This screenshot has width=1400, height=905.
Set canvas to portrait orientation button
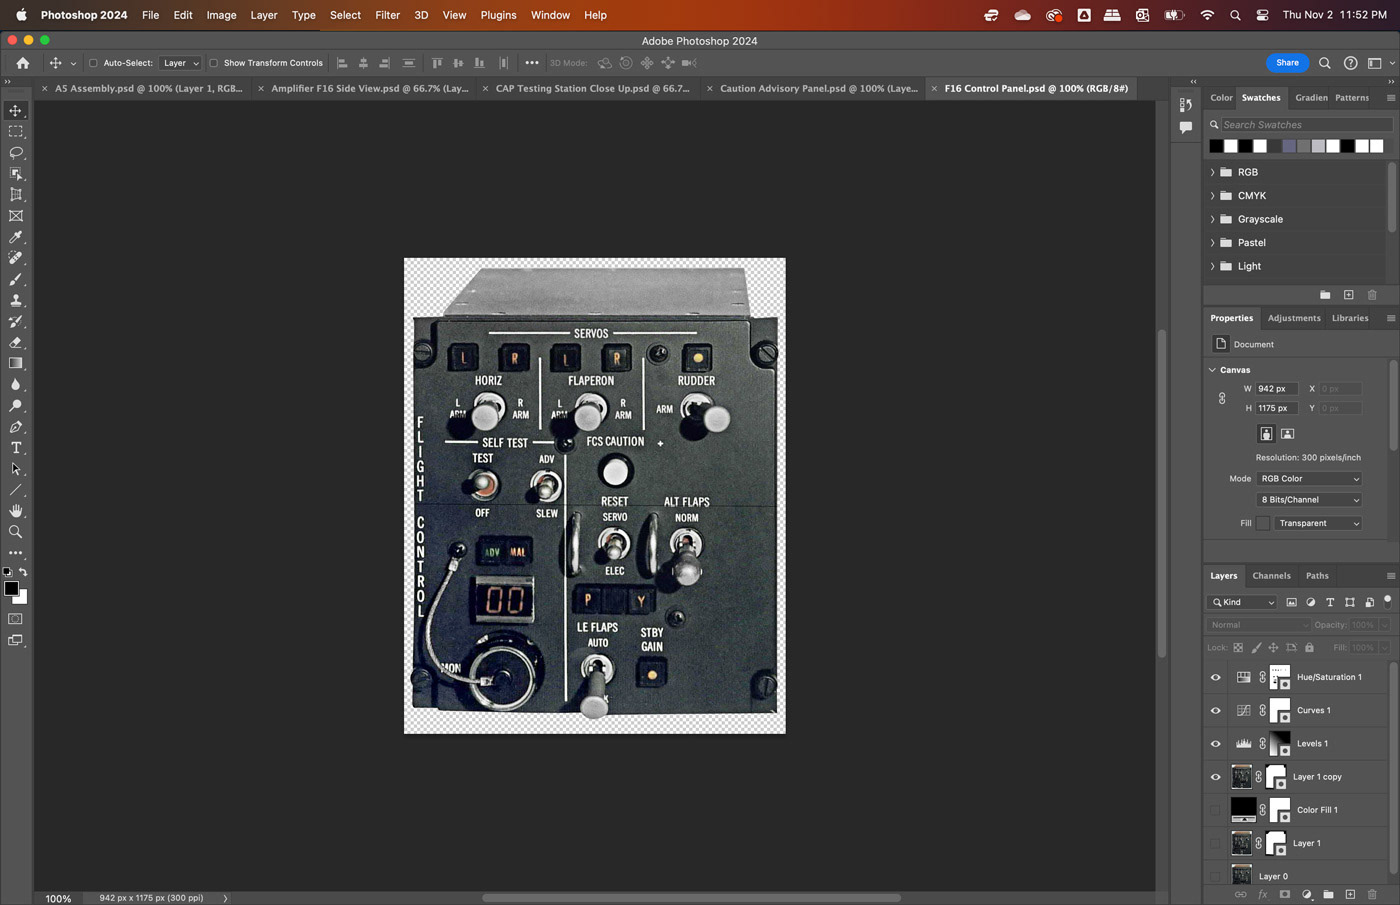tap(1266, 434)
